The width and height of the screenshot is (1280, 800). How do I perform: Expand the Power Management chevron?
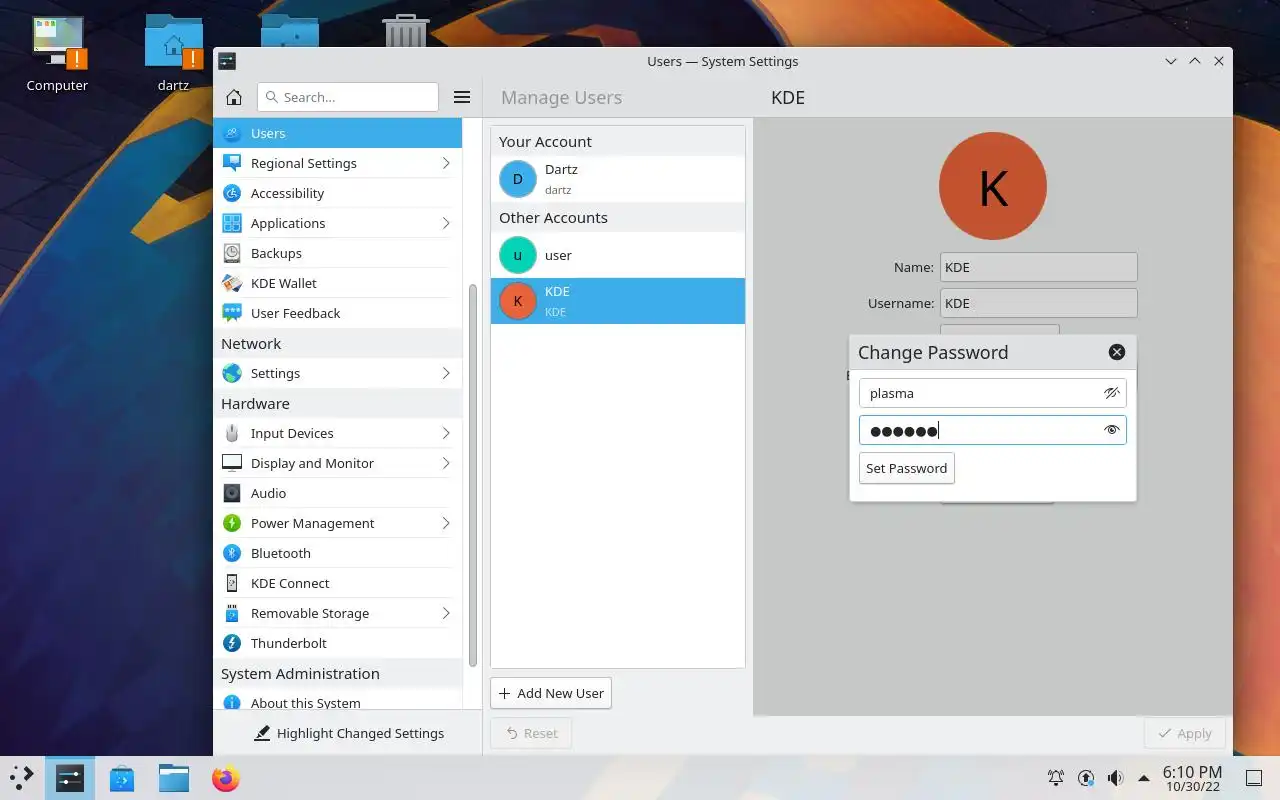coord(446,523)
